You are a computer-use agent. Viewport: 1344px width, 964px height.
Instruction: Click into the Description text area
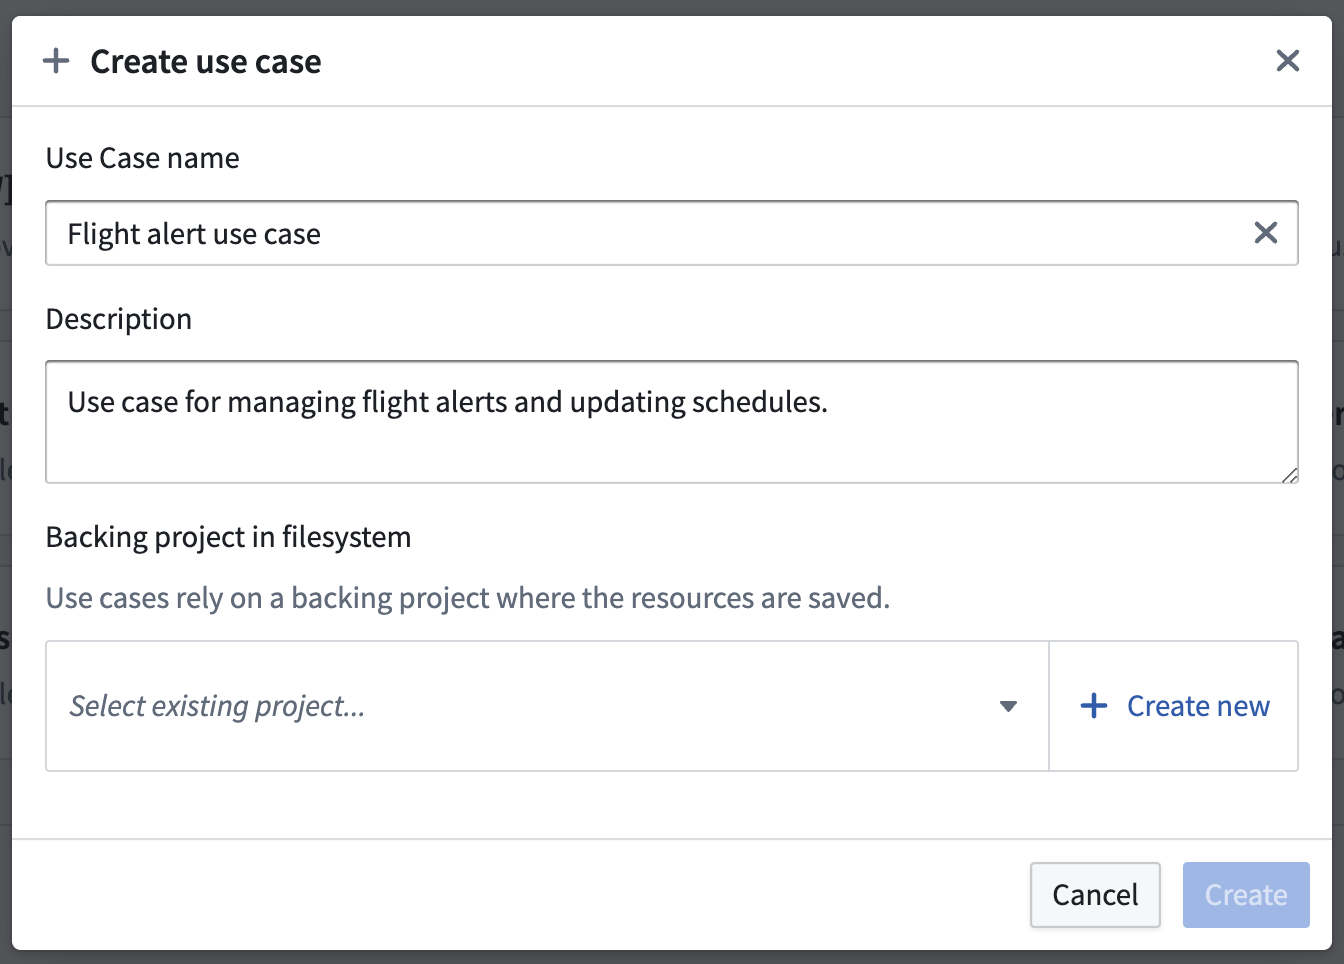(x=672, y=422)
